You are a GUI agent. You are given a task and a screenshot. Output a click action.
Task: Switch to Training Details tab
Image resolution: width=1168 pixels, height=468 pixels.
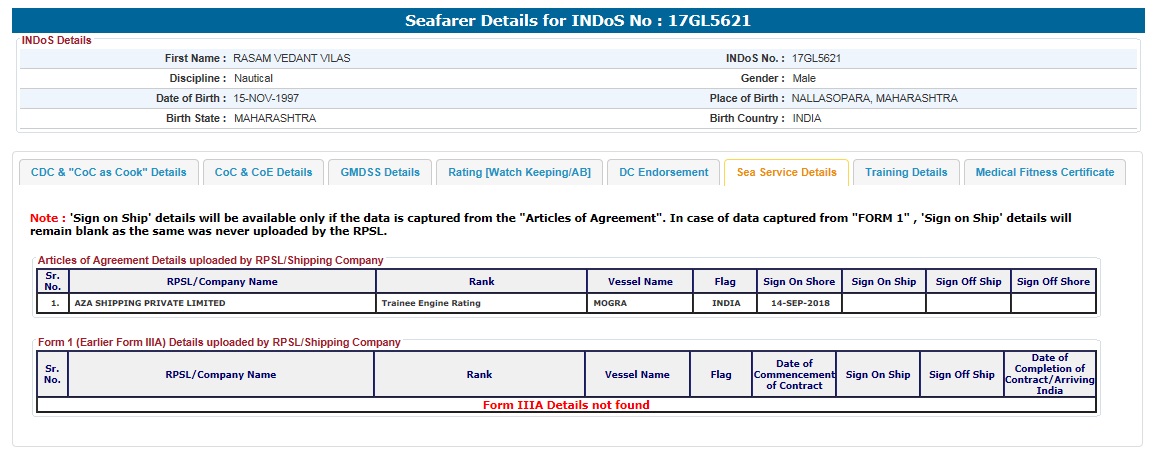(906, 172)
